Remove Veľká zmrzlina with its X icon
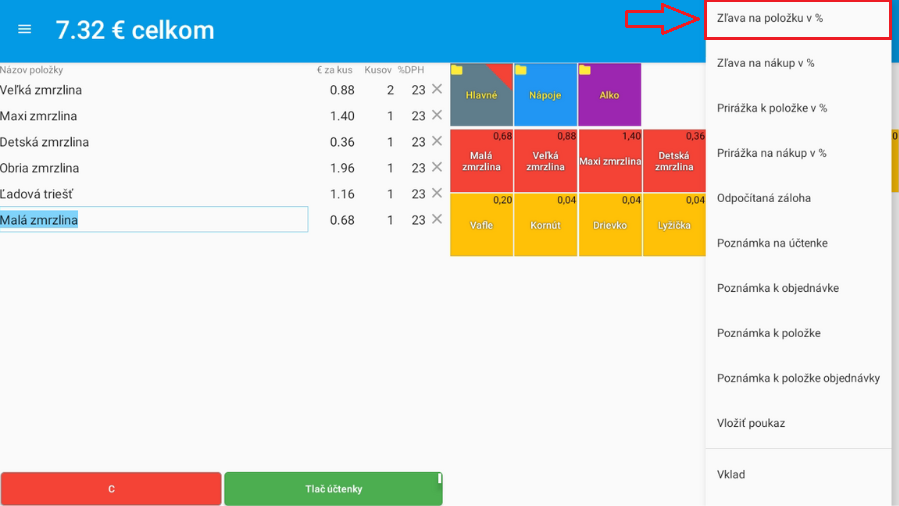899x506 pixels. tap(436, 90)
